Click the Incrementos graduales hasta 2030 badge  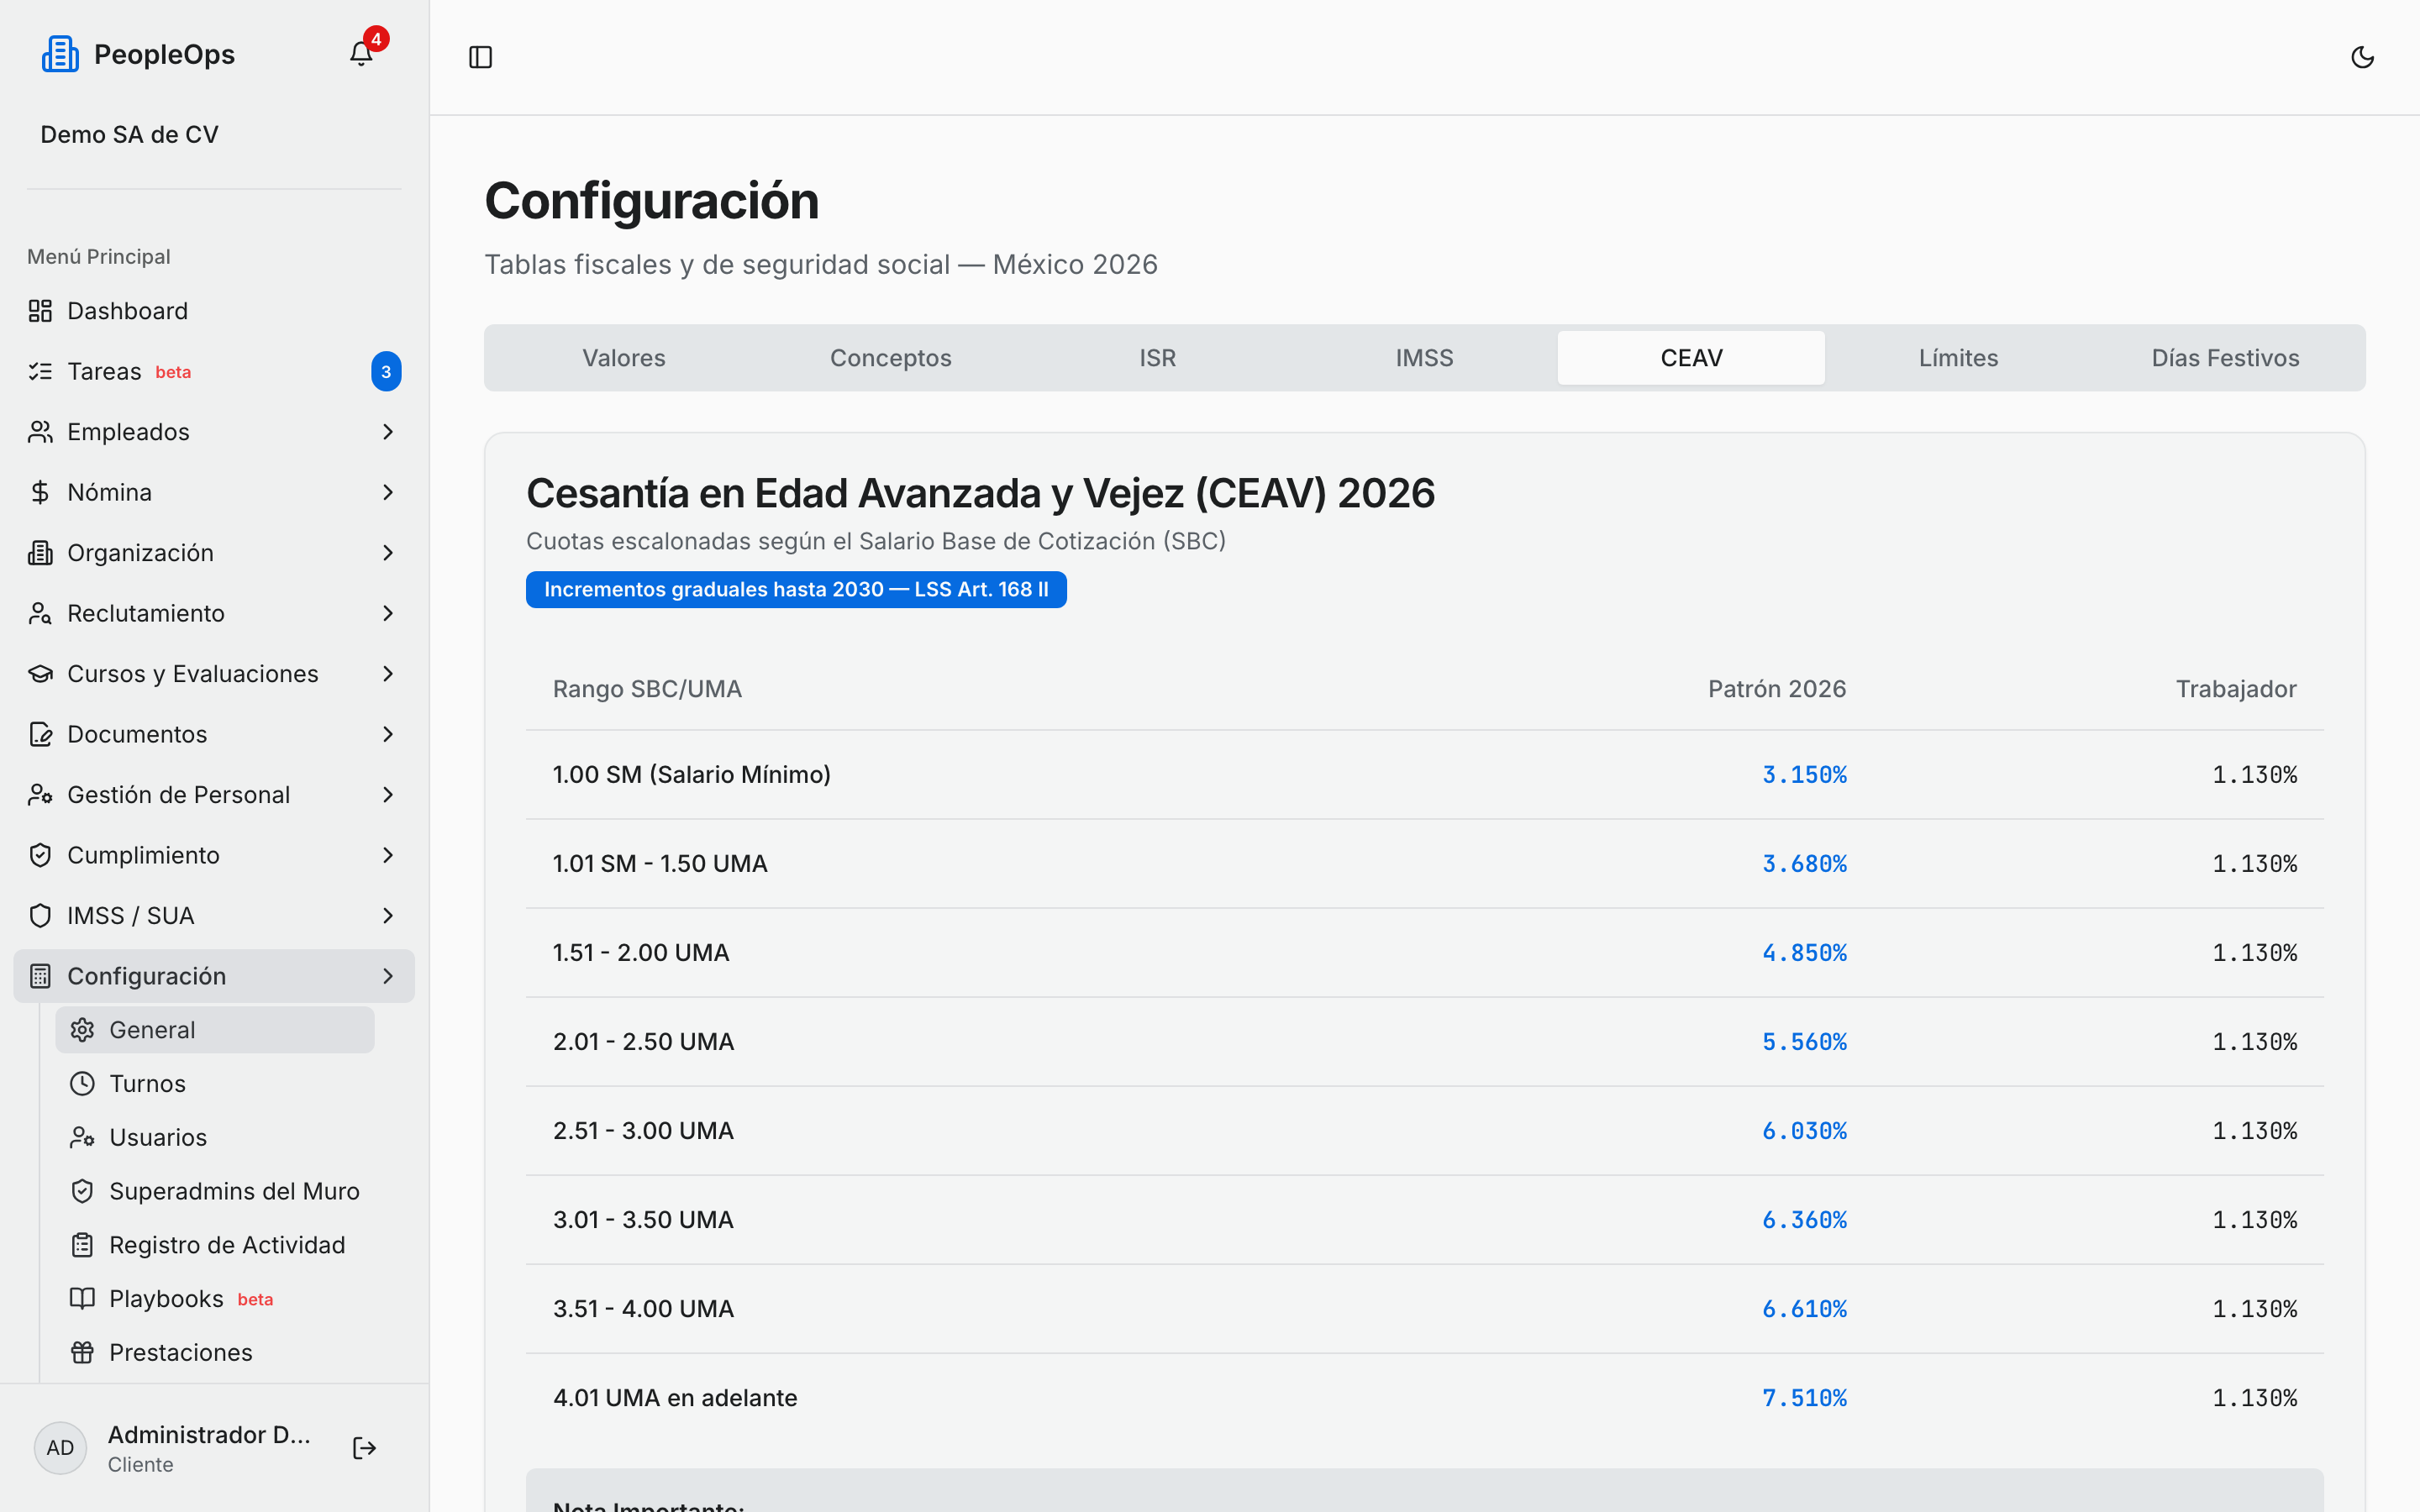point(796,590)
